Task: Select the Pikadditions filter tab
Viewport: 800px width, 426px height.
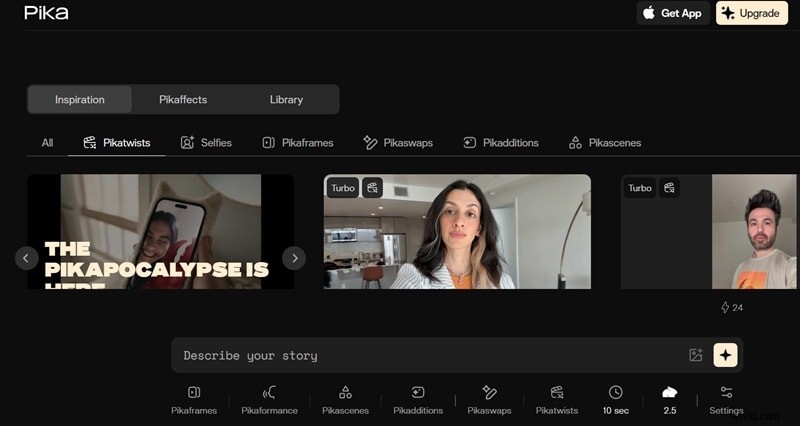Action: [501, 143]
